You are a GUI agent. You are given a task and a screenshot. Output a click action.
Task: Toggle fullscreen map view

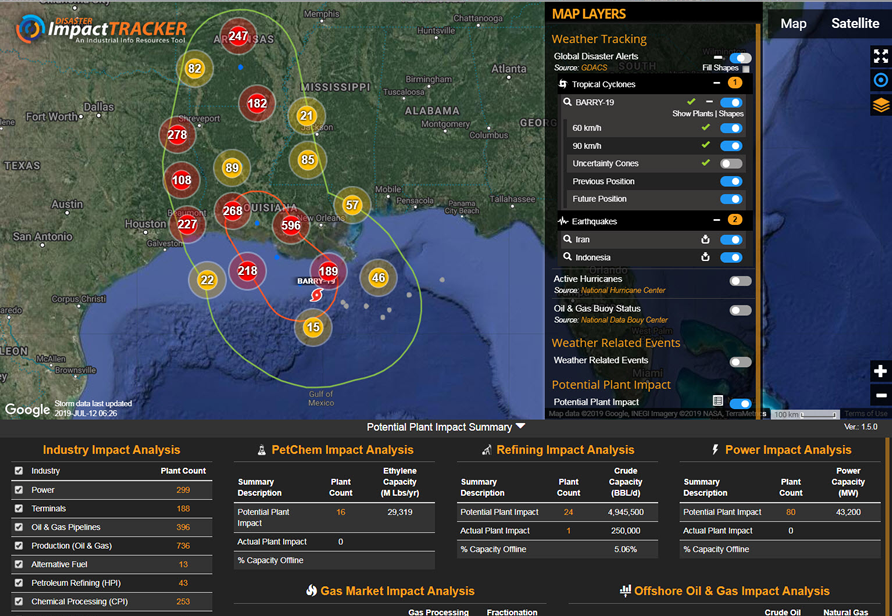881,56
